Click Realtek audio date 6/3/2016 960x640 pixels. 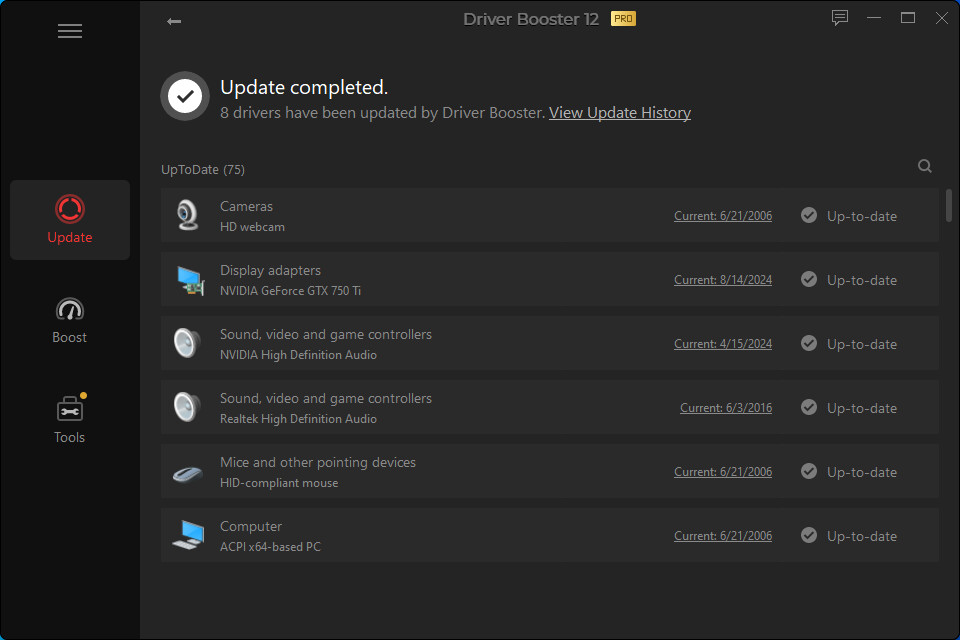pyautogui.click(x=725, y=408)
